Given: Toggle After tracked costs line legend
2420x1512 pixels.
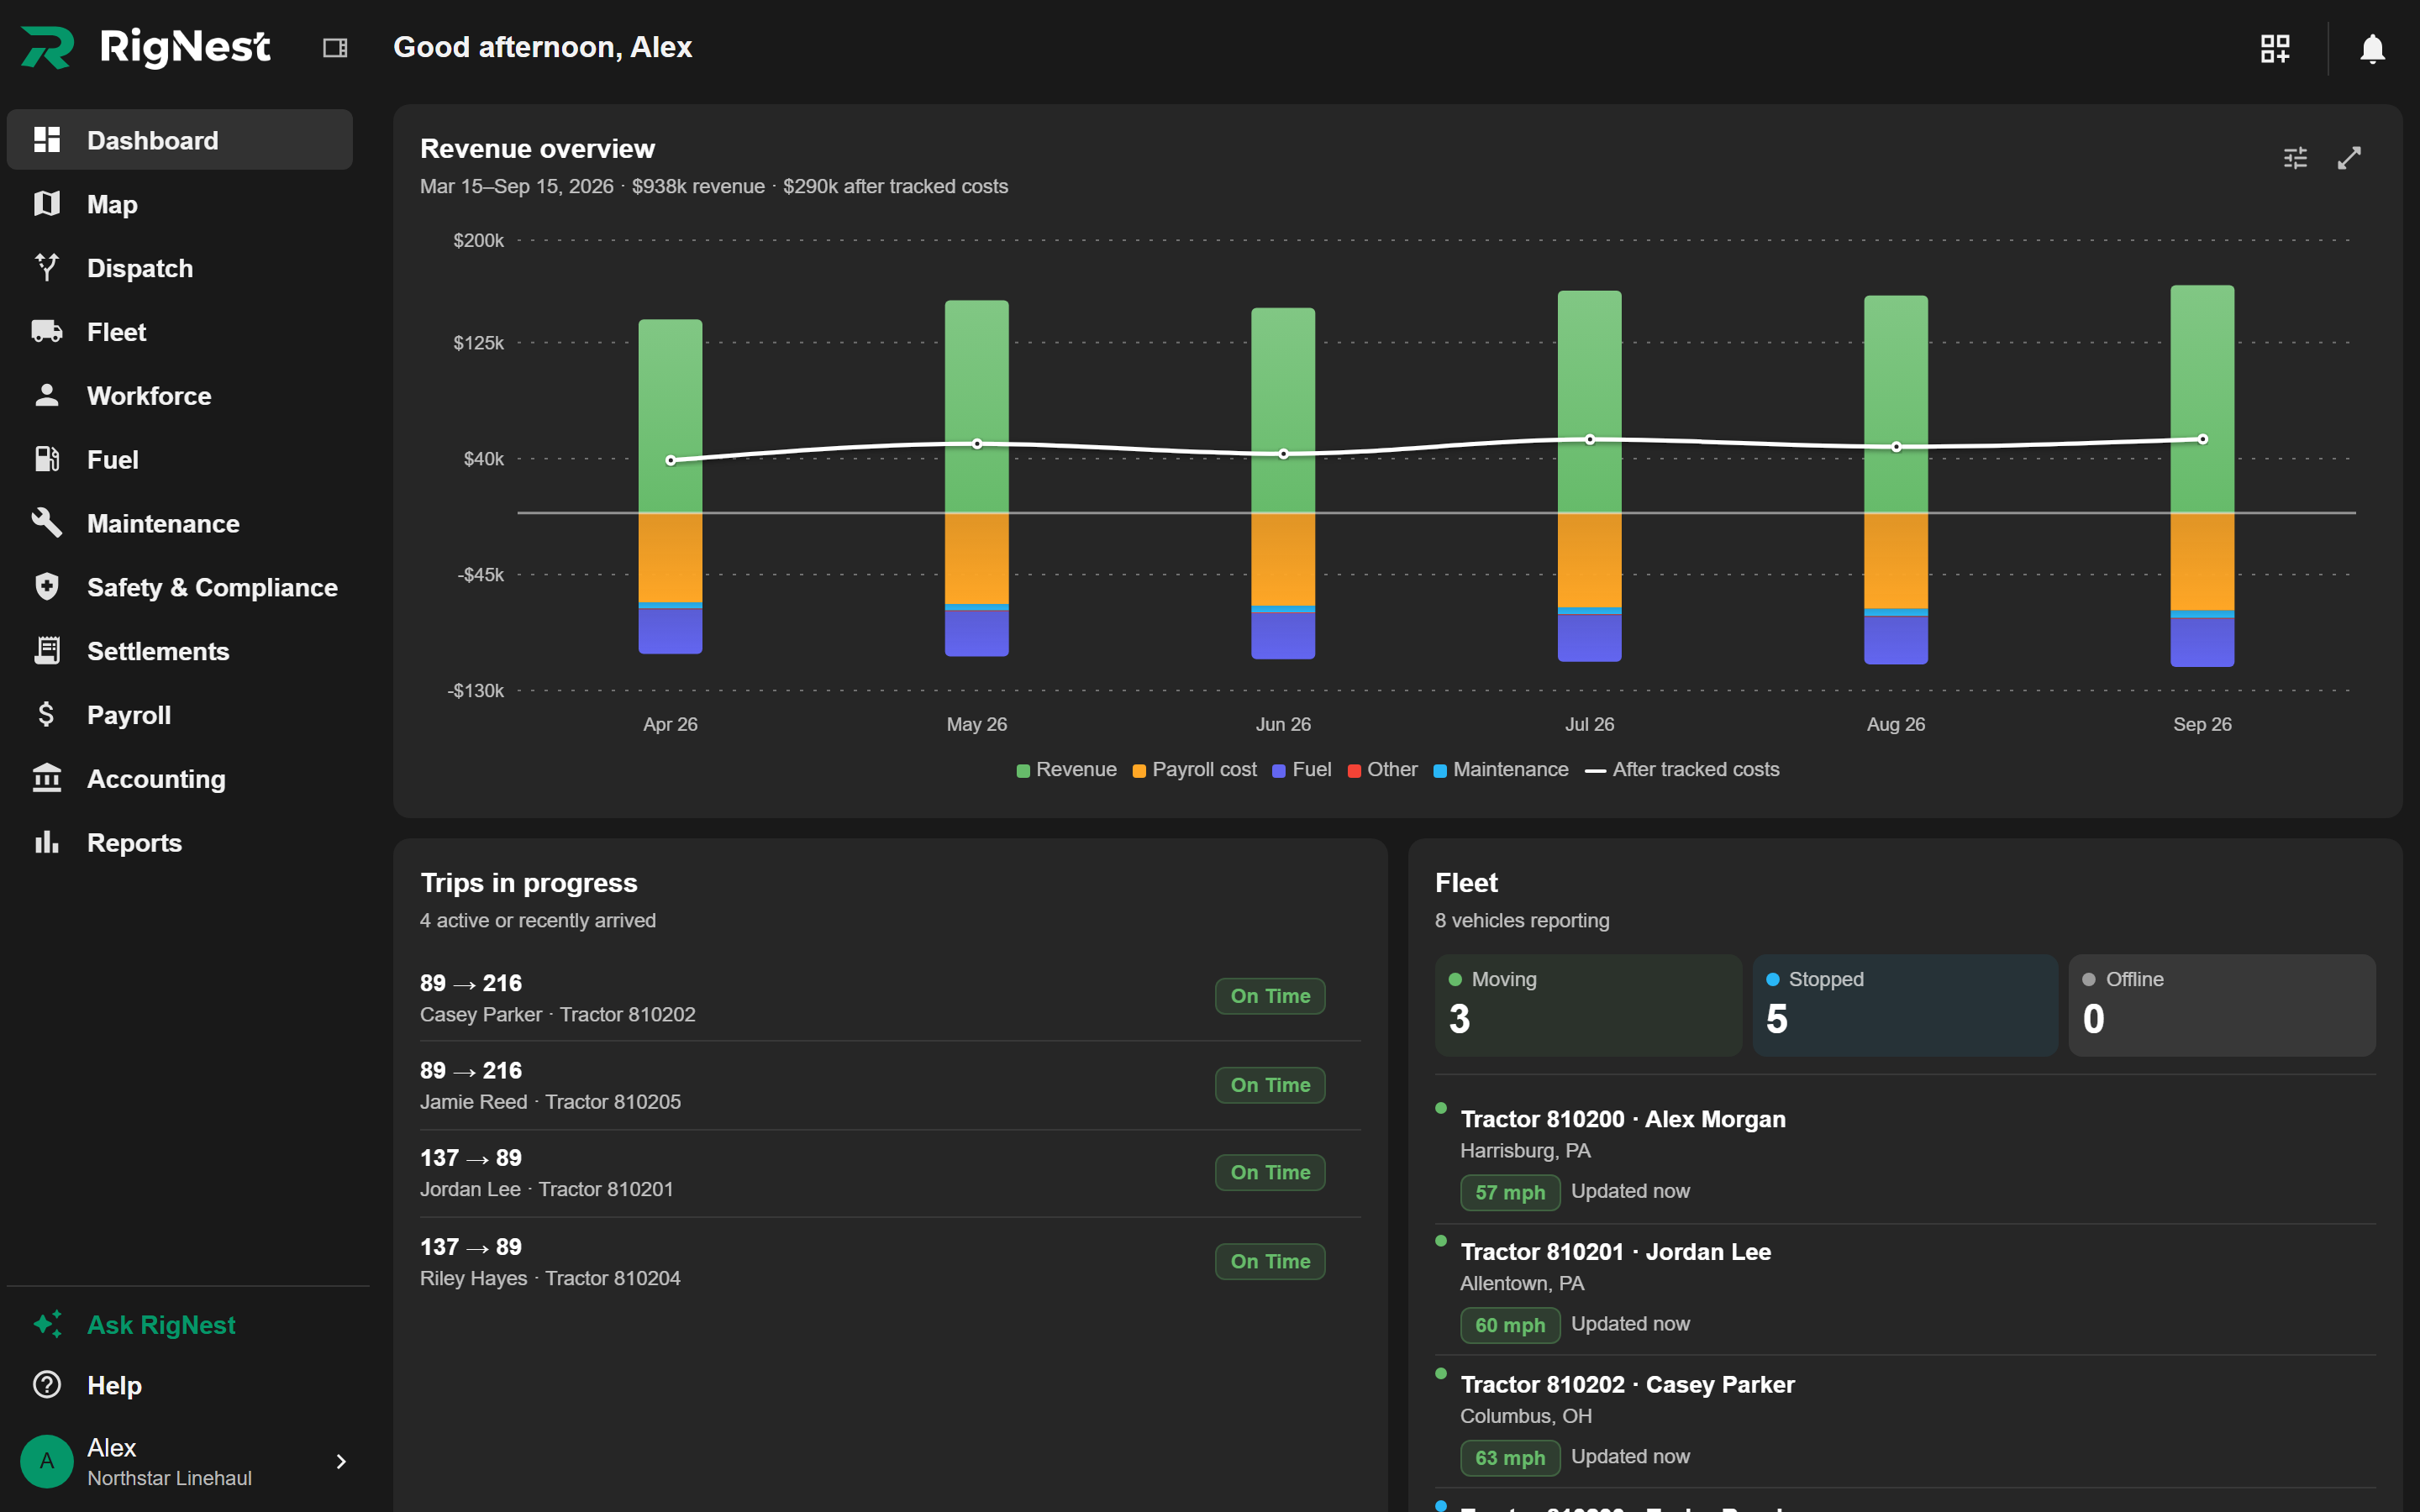Looking at the screenshot, I should coord(1682,770).
